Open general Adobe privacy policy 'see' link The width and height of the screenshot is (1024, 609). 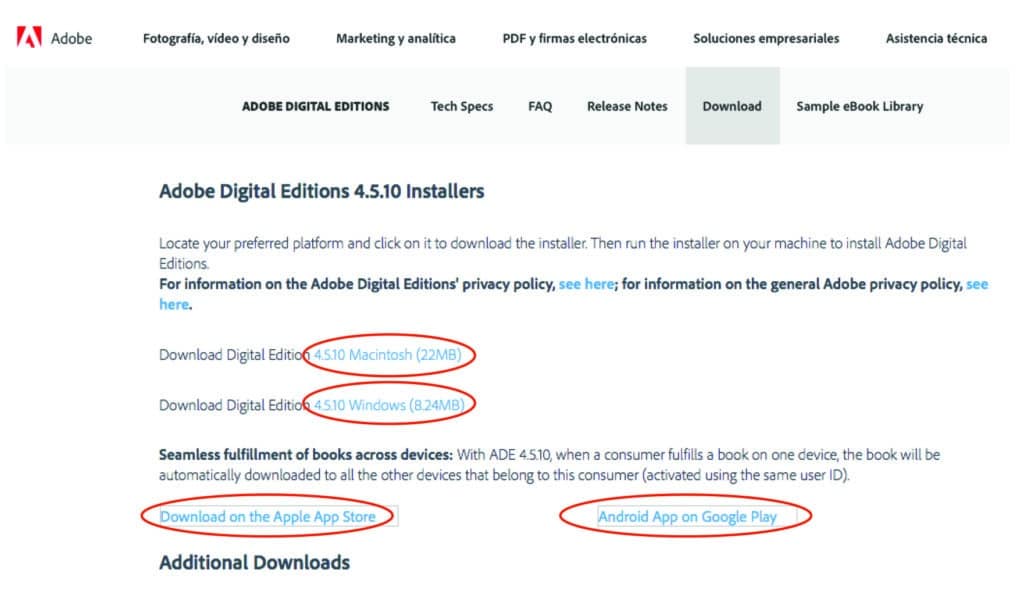(x=977, y=284)
